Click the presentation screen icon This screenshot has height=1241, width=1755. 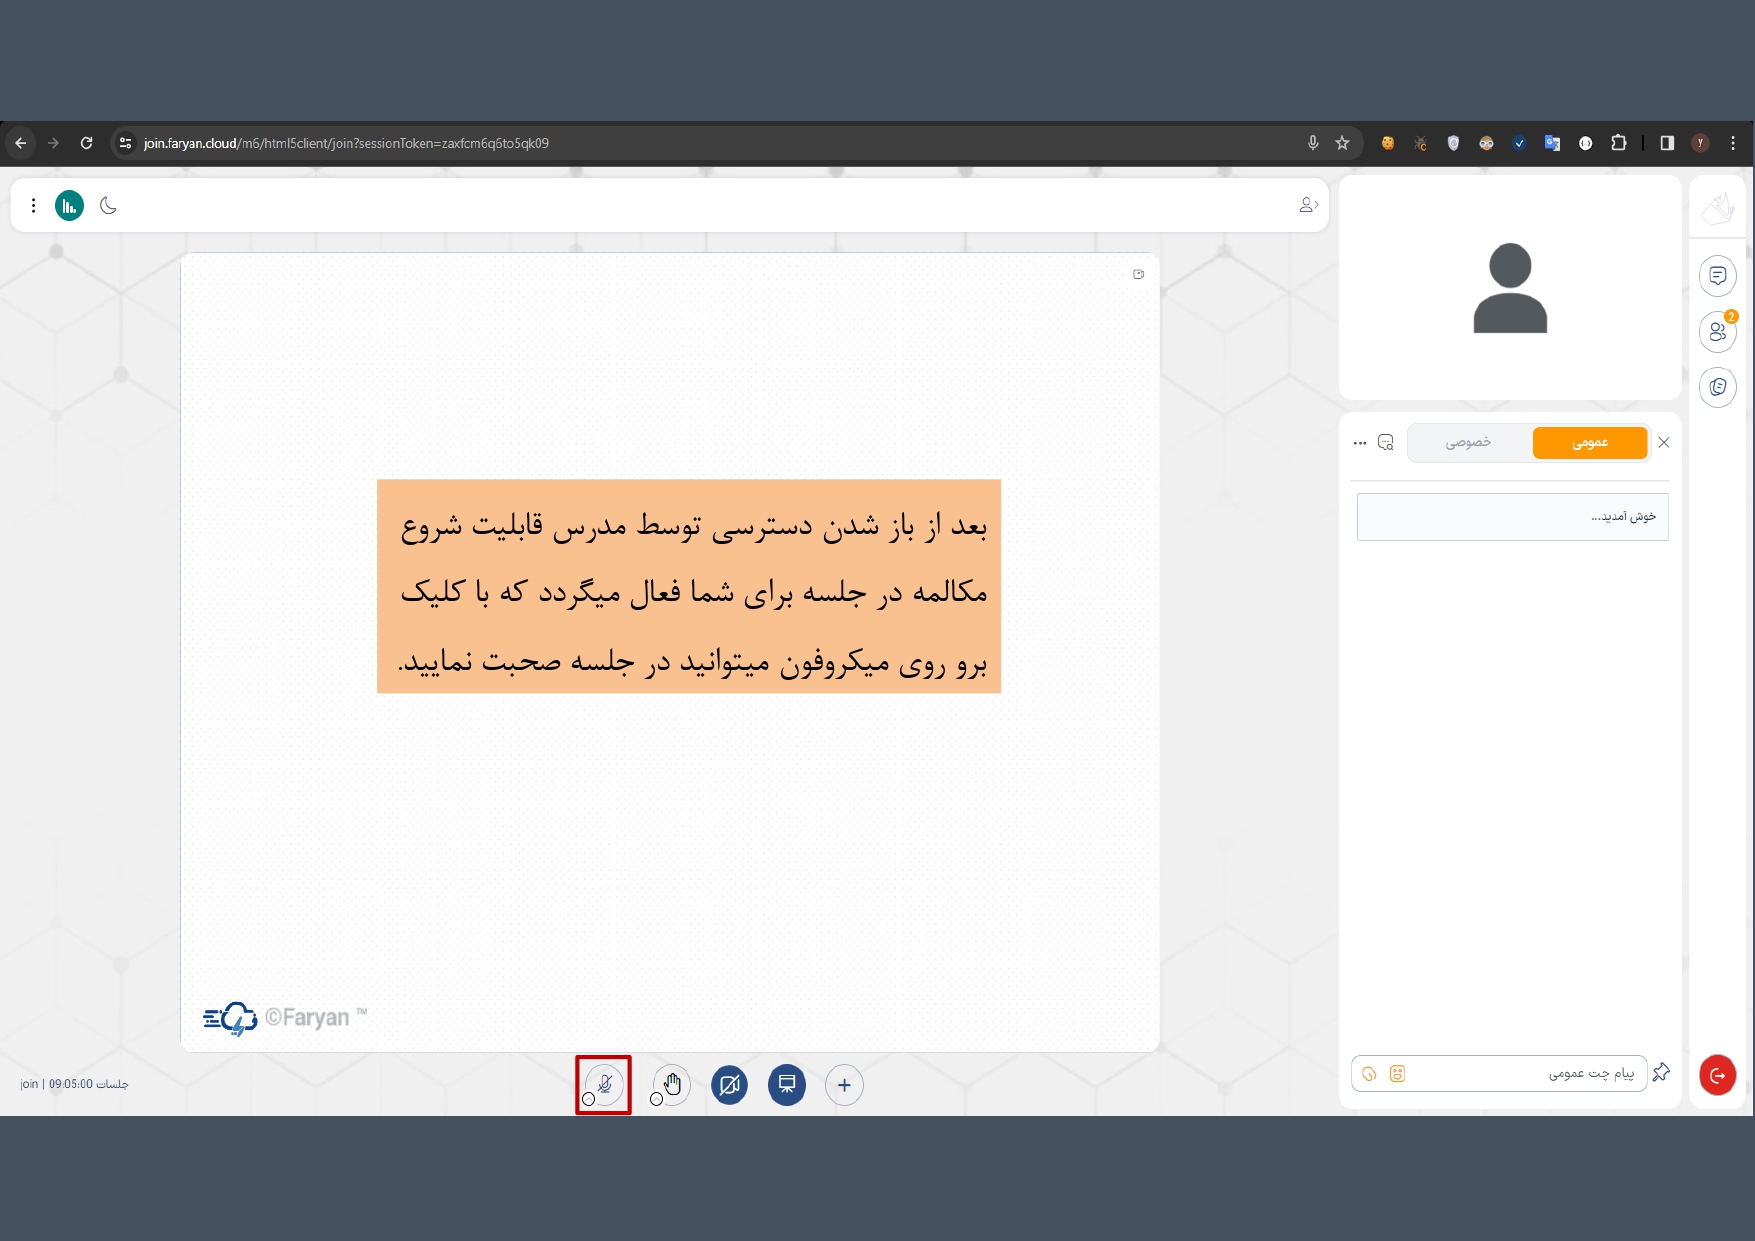pos(787,1085)
